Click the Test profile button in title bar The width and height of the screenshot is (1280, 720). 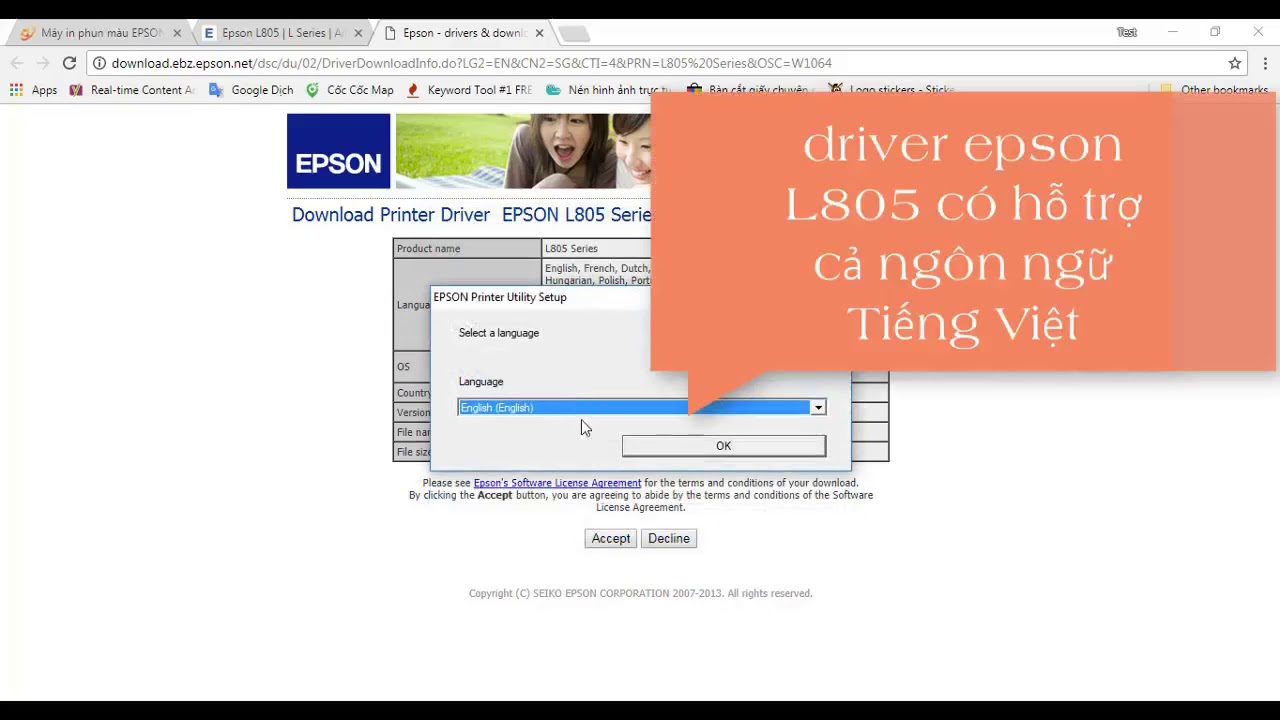tap(1127, 32)
